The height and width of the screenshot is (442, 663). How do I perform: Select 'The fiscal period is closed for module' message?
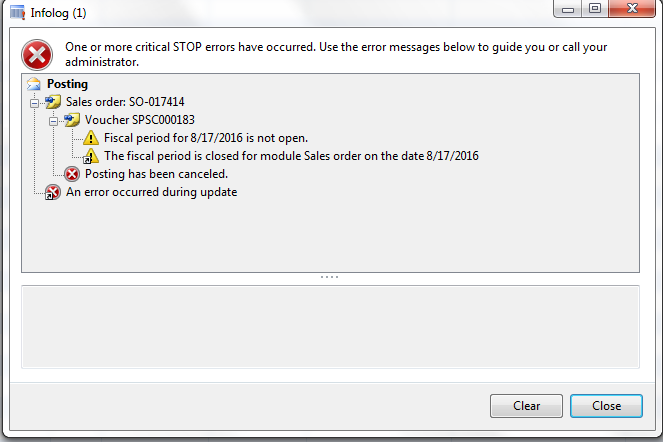coord(291,156)
